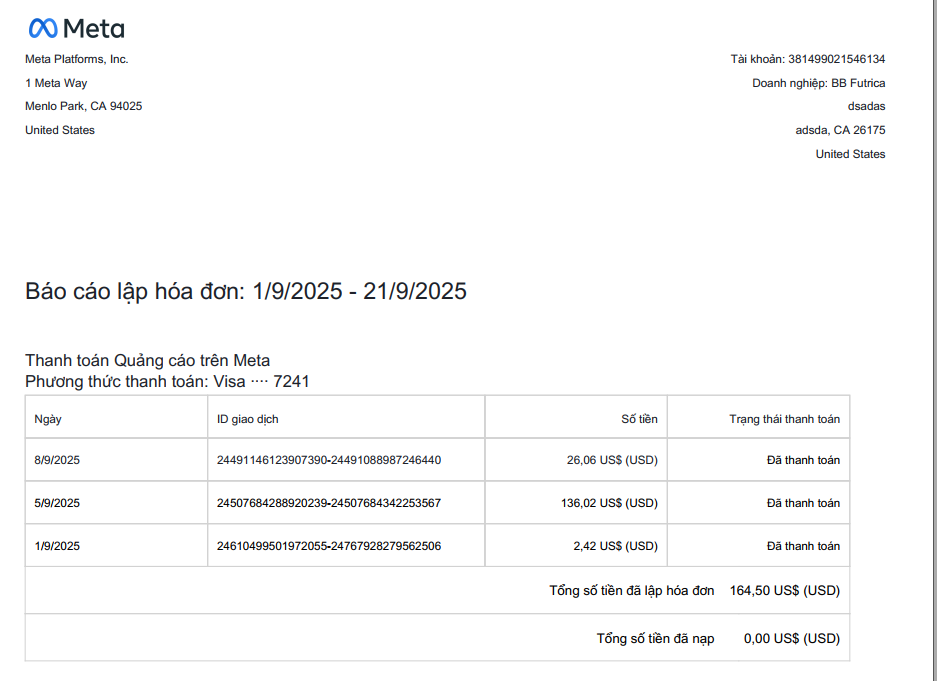Select the Meta Platforms, Inc. text

[76, 59]
